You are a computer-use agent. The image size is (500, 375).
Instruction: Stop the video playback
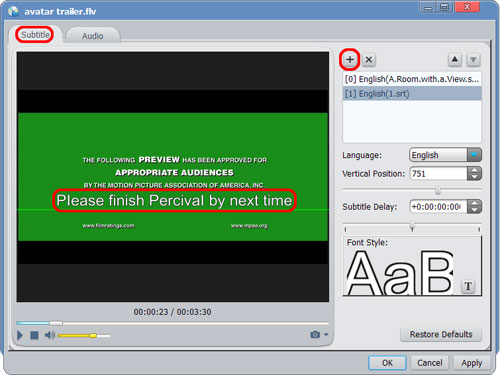(34, 335)
